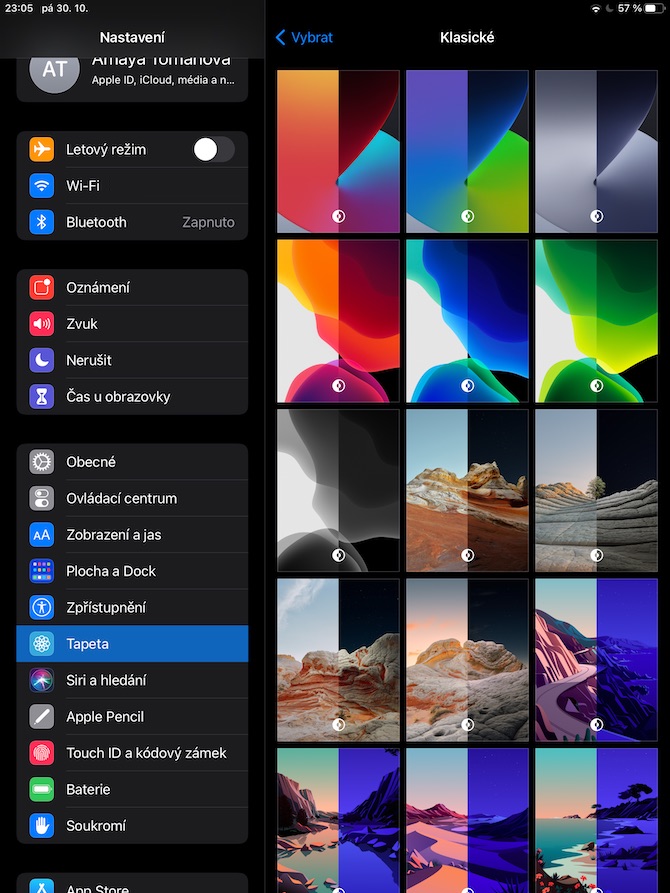This screenshot has height=893, width=670.
Task: Choose the orange-red wave wallpaper
Action: [338, 321]
